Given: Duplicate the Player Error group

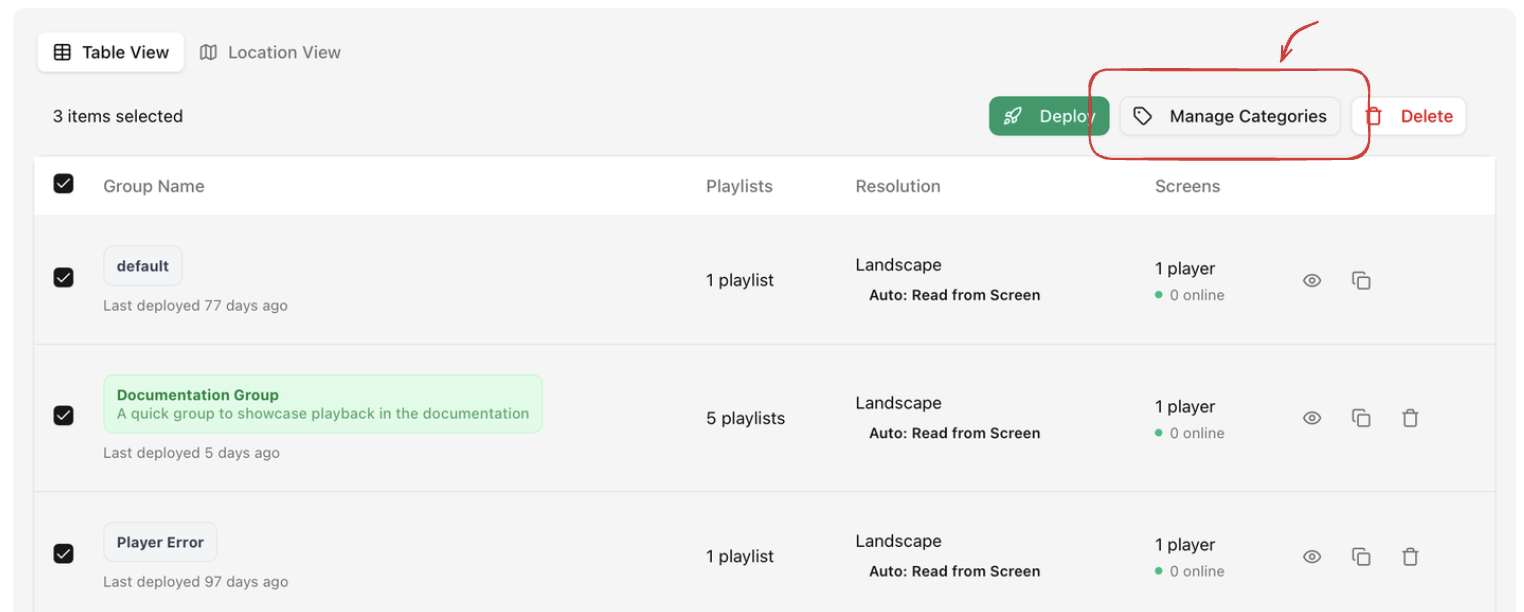Looking at the screenshot, I should coord(1361,557).
